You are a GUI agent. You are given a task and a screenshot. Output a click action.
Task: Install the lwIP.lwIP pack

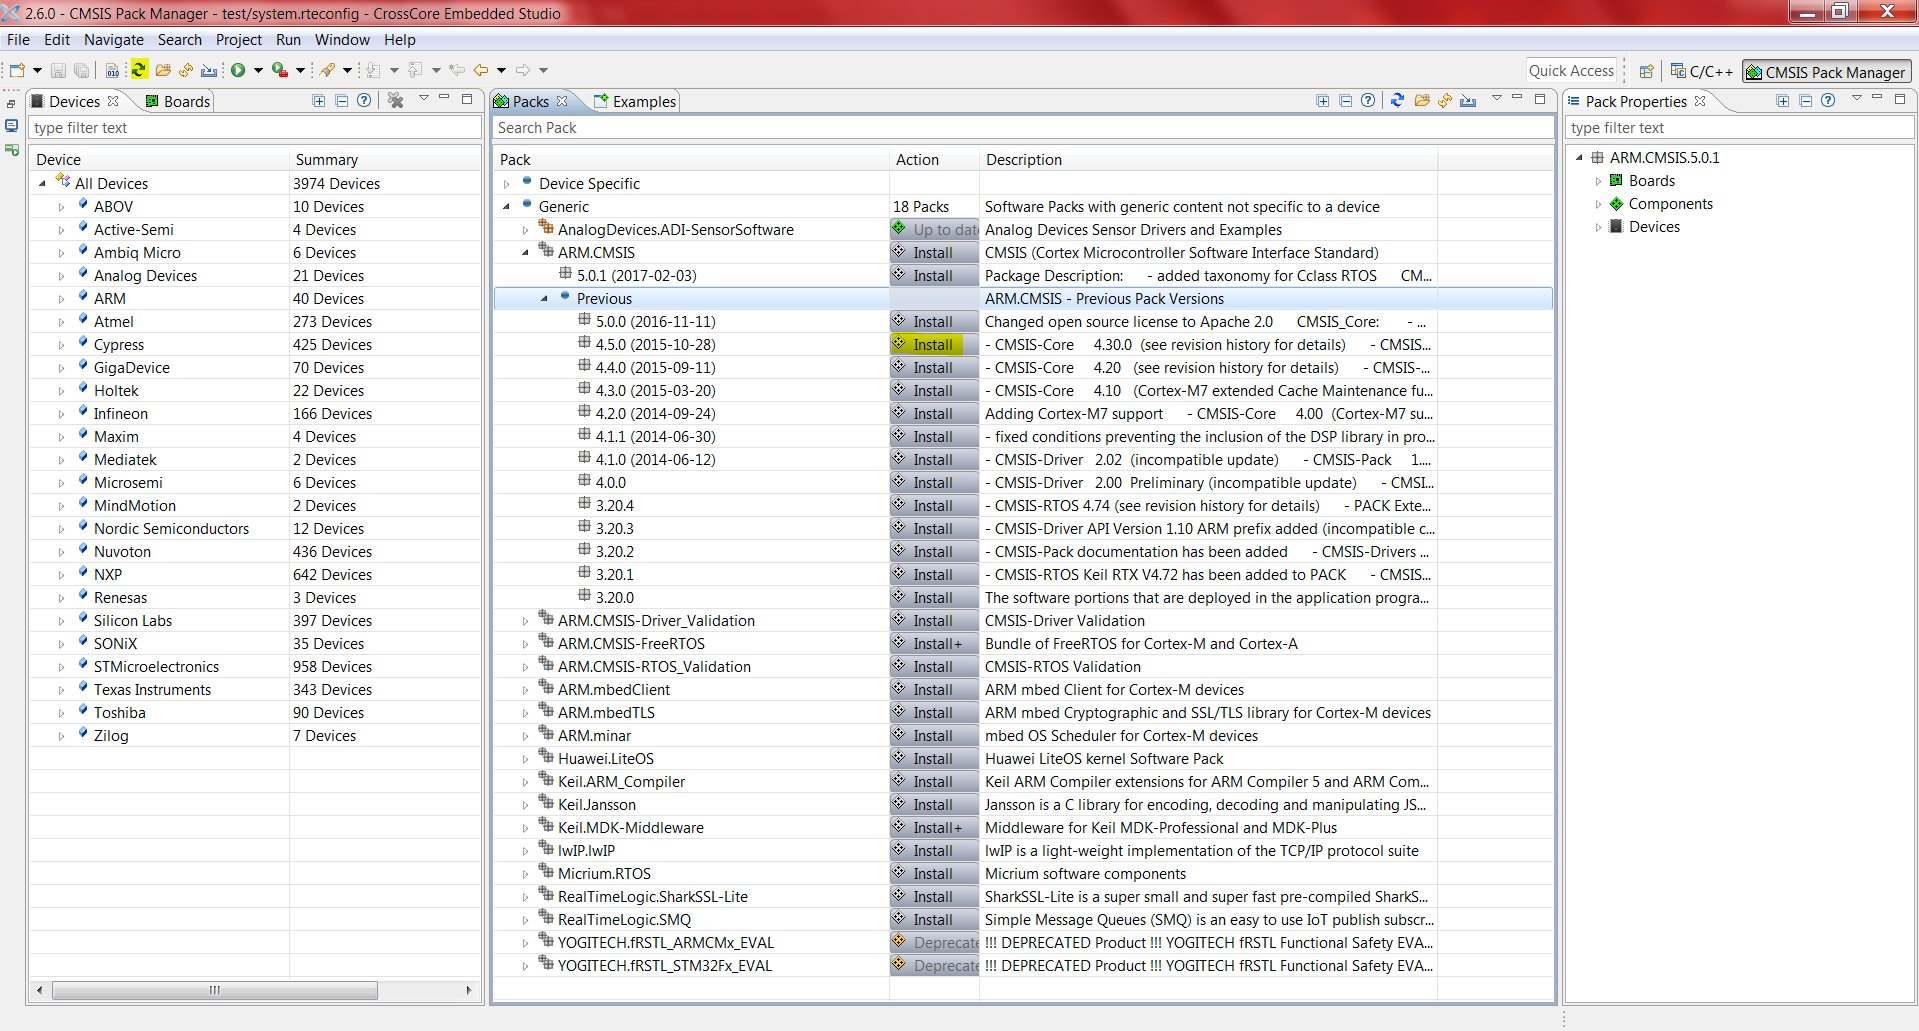pyautogui.click(x=934, y=851)
